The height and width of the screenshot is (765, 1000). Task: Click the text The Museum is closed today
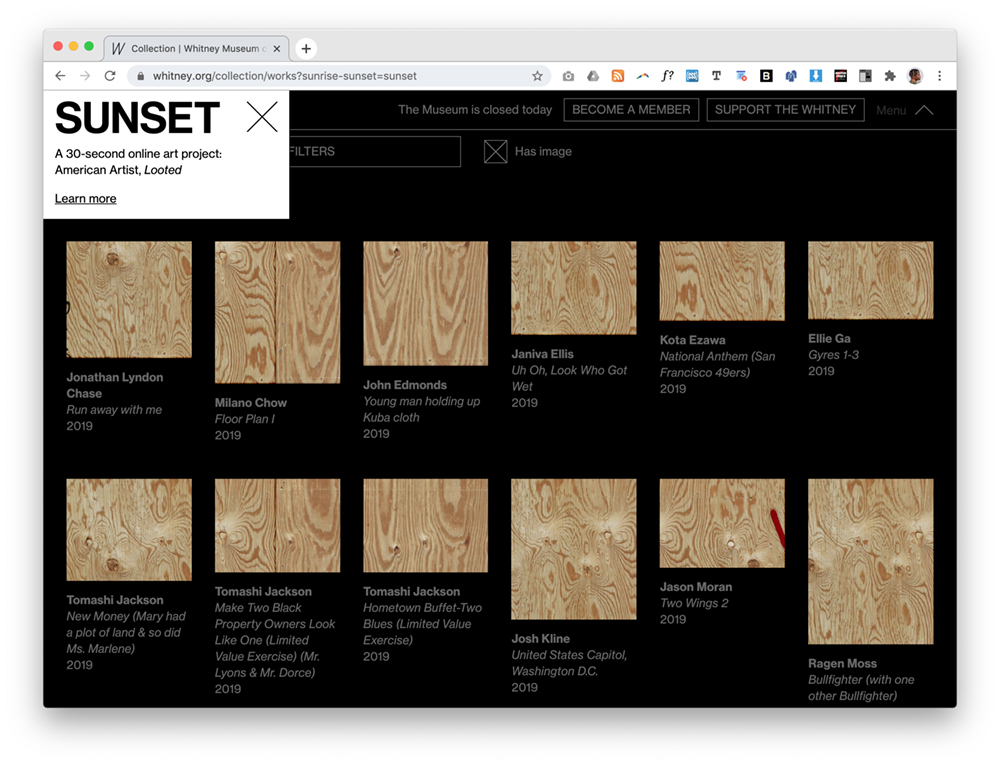click(475, 110)
